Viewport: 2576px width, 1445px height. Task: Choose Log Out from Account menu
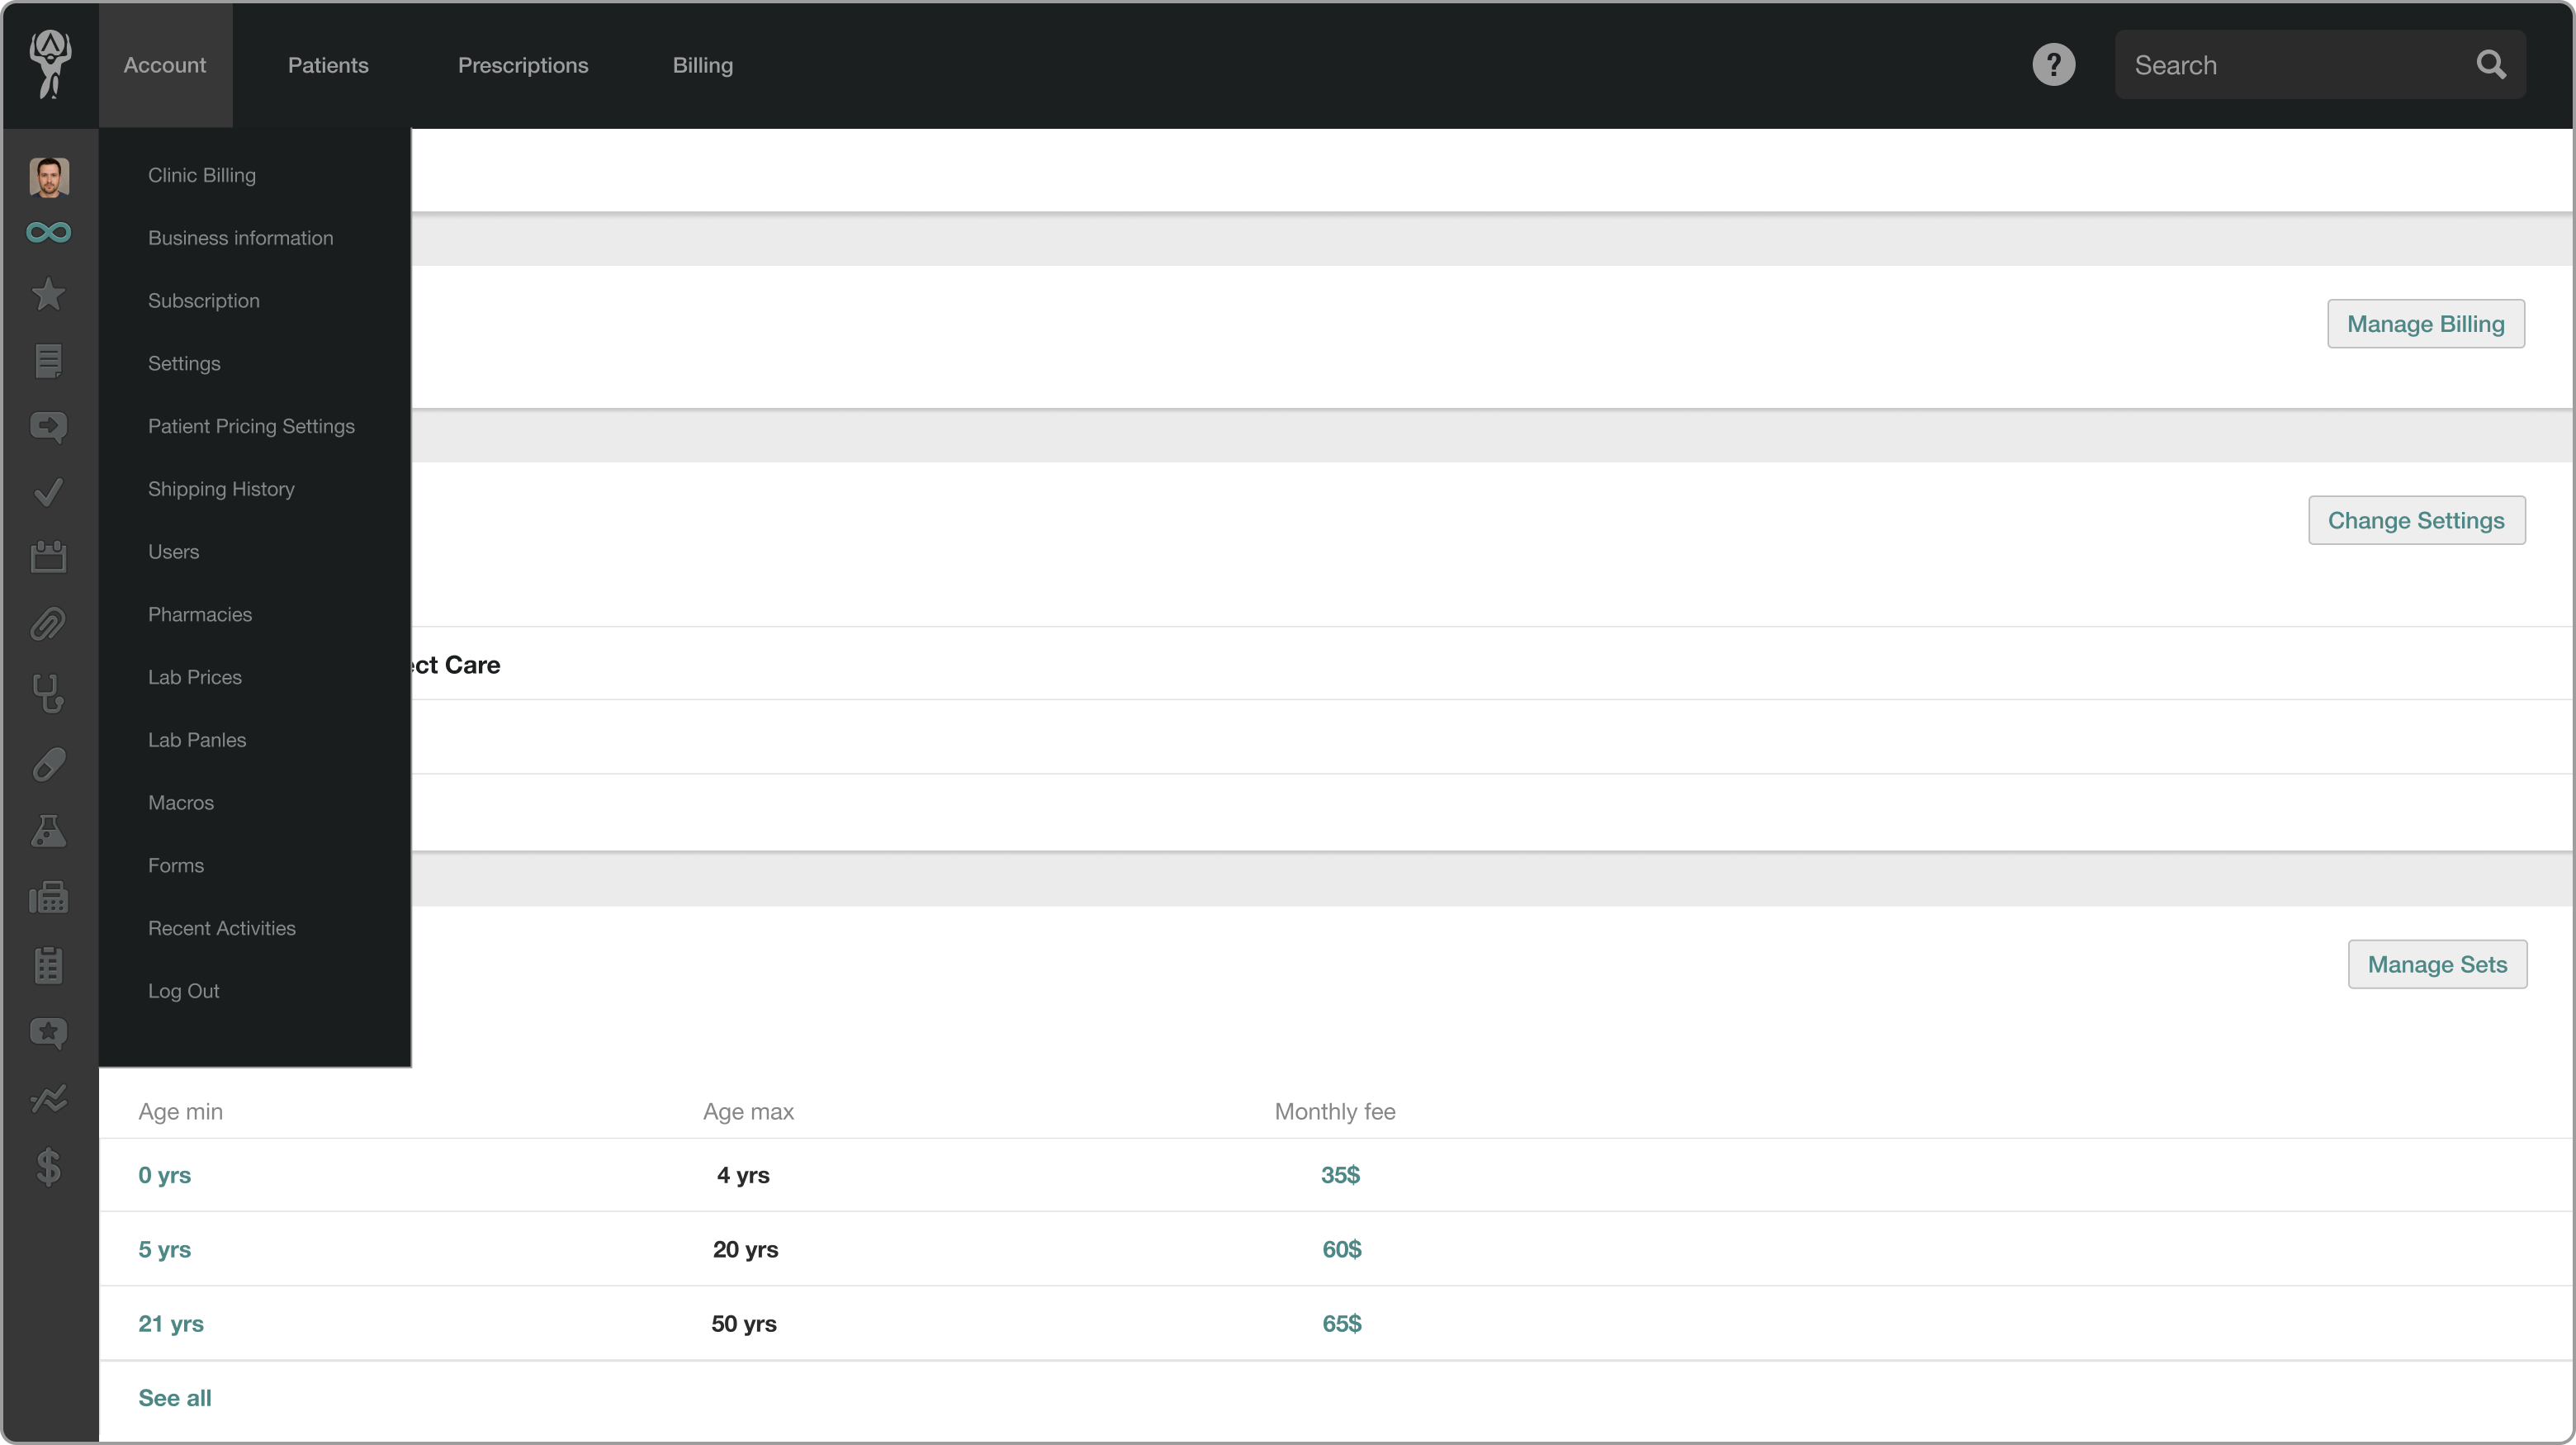click(183, 991)
